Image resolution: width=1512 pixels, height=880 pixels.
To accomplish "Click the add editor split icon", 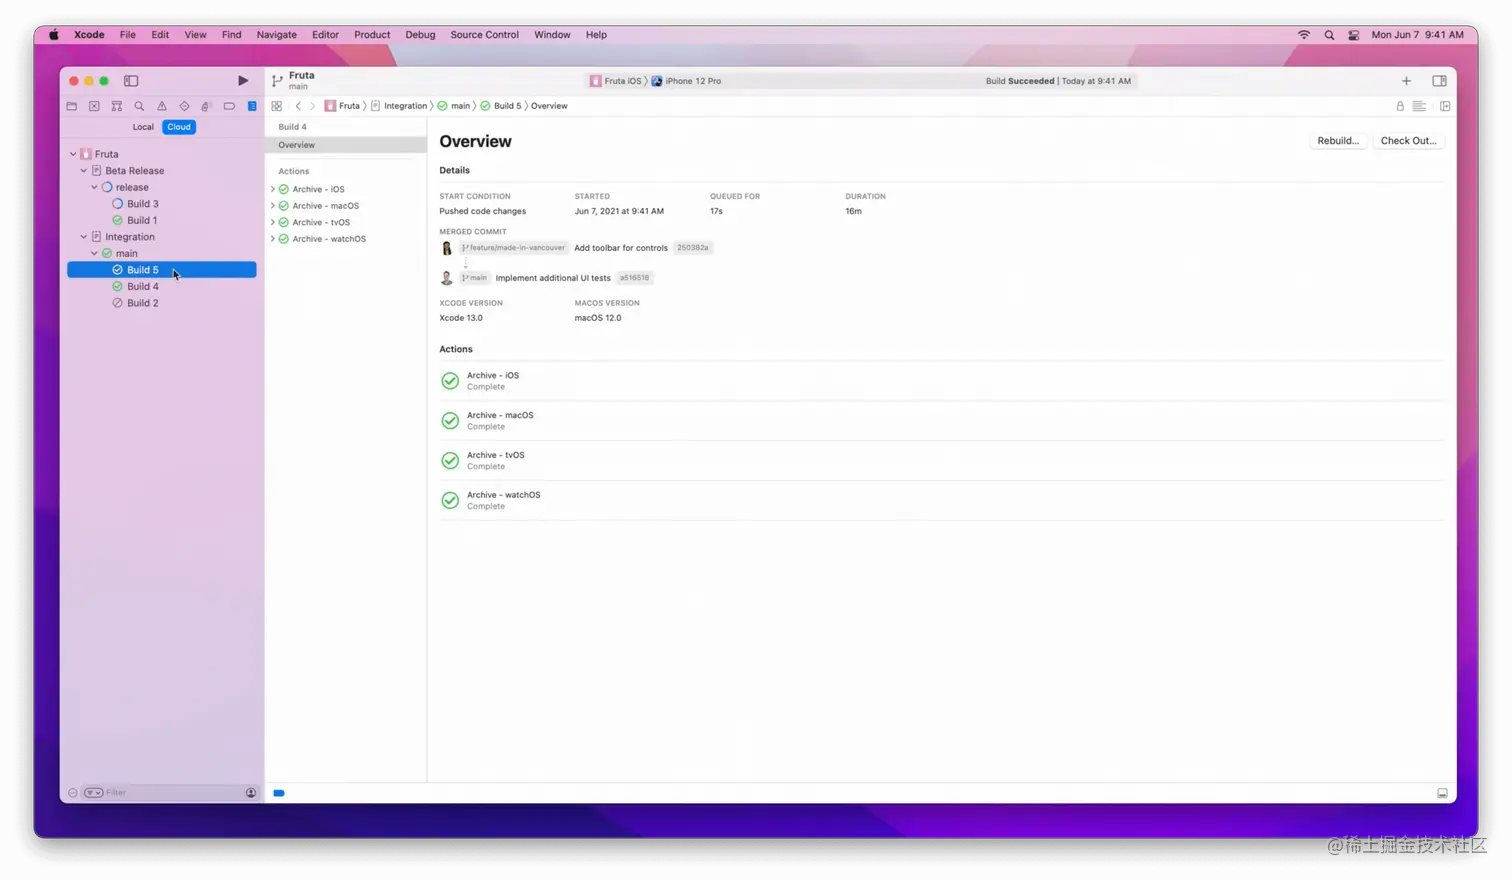I will pyautogui.click(x=1445, y=106).
